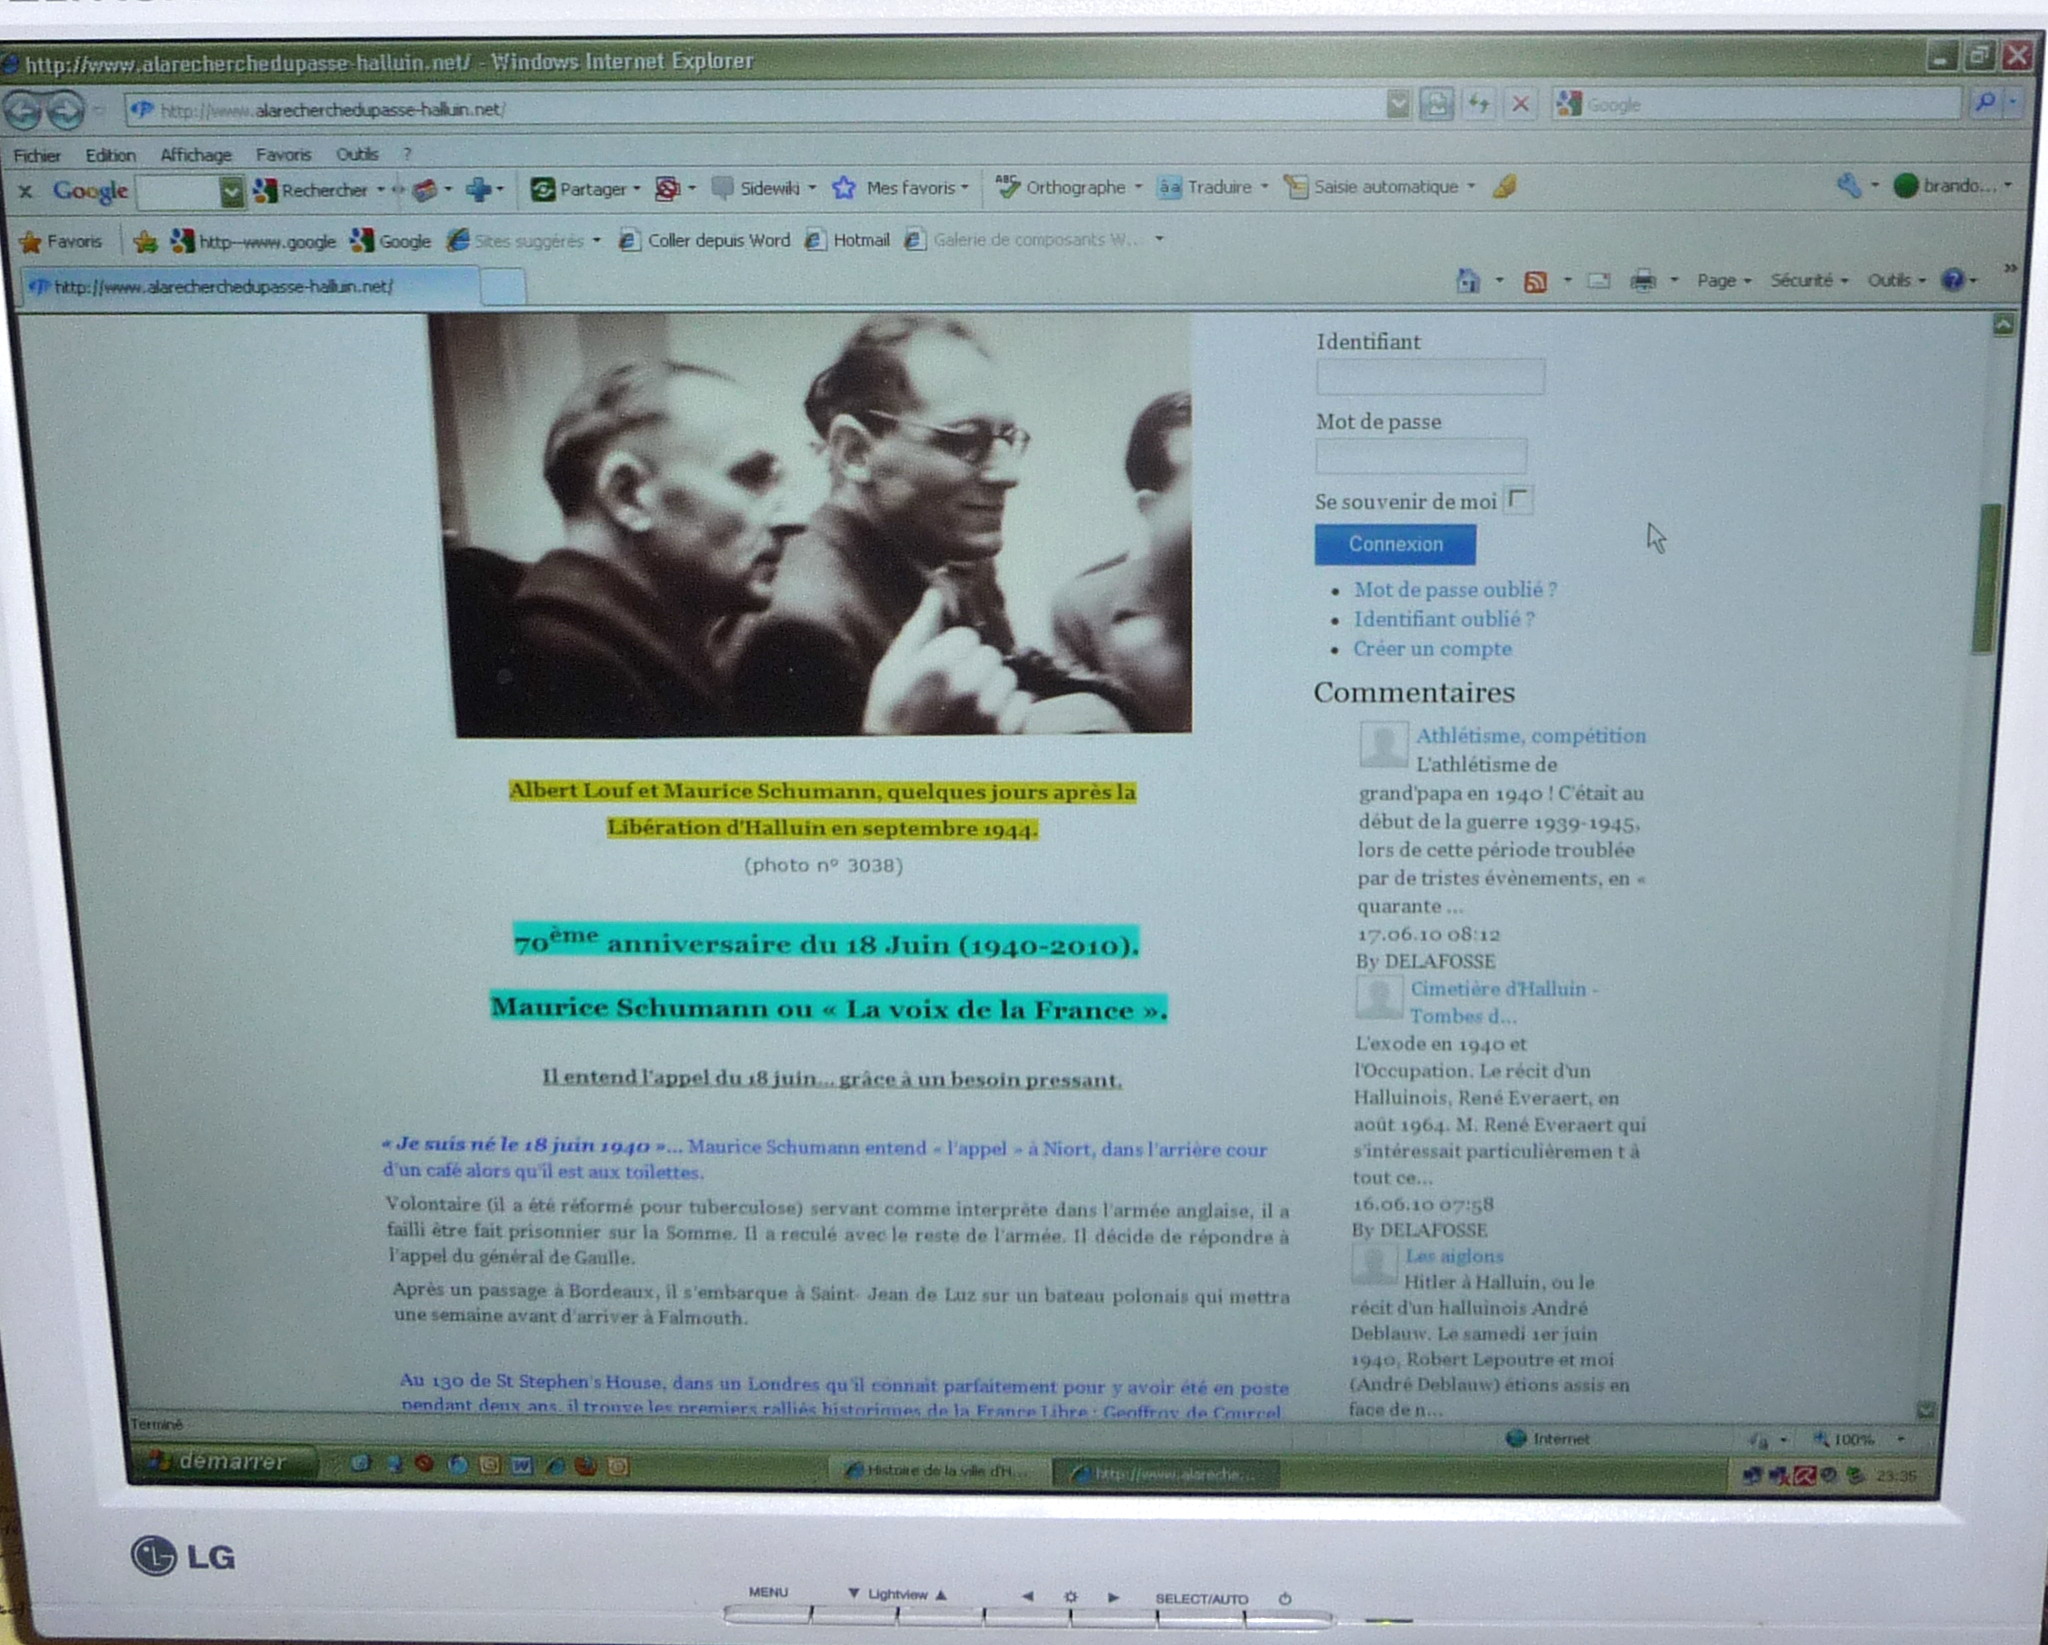Viewport: 2048px width, 1645px height.
Task: Expand the Page menu dropdown
Action: click(x=1724, y=281)
